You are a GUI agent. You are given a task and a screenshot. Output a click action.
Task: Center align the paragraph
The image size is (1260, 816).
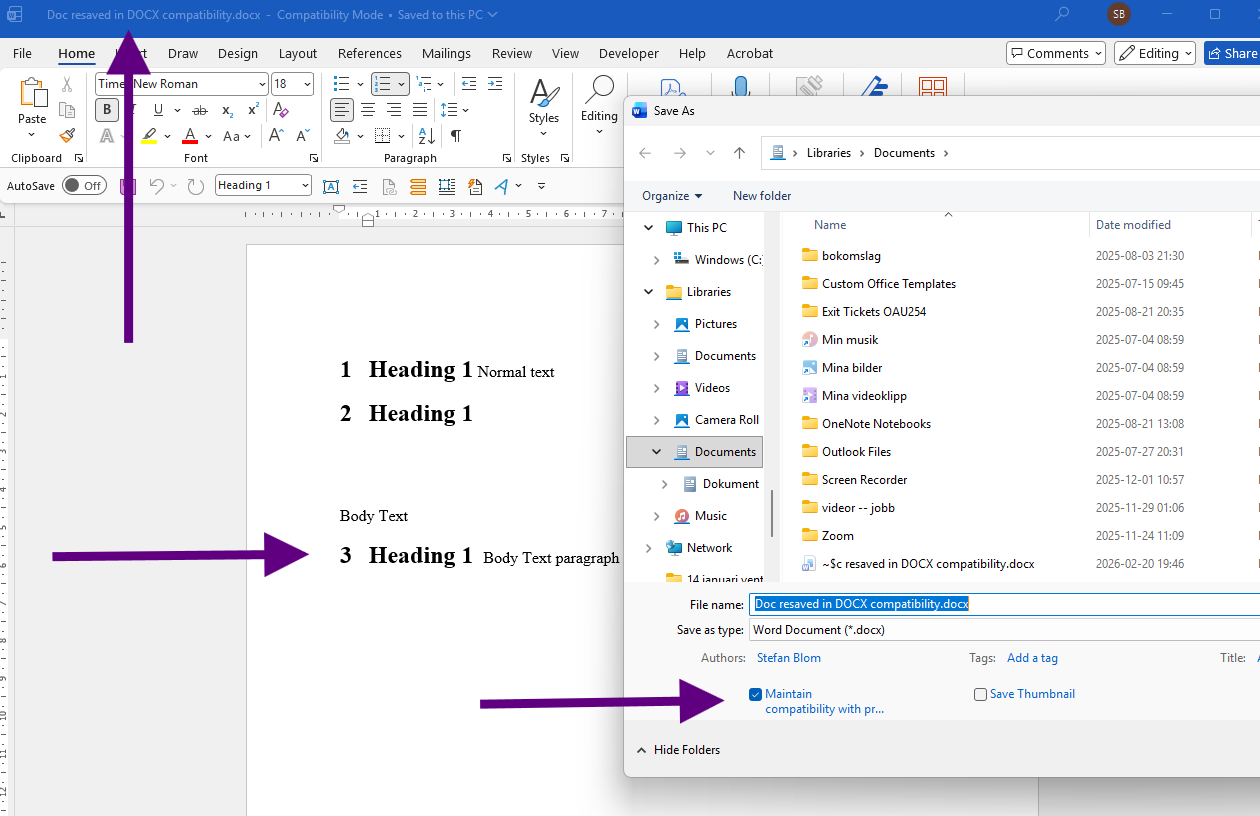coord(368,110)
